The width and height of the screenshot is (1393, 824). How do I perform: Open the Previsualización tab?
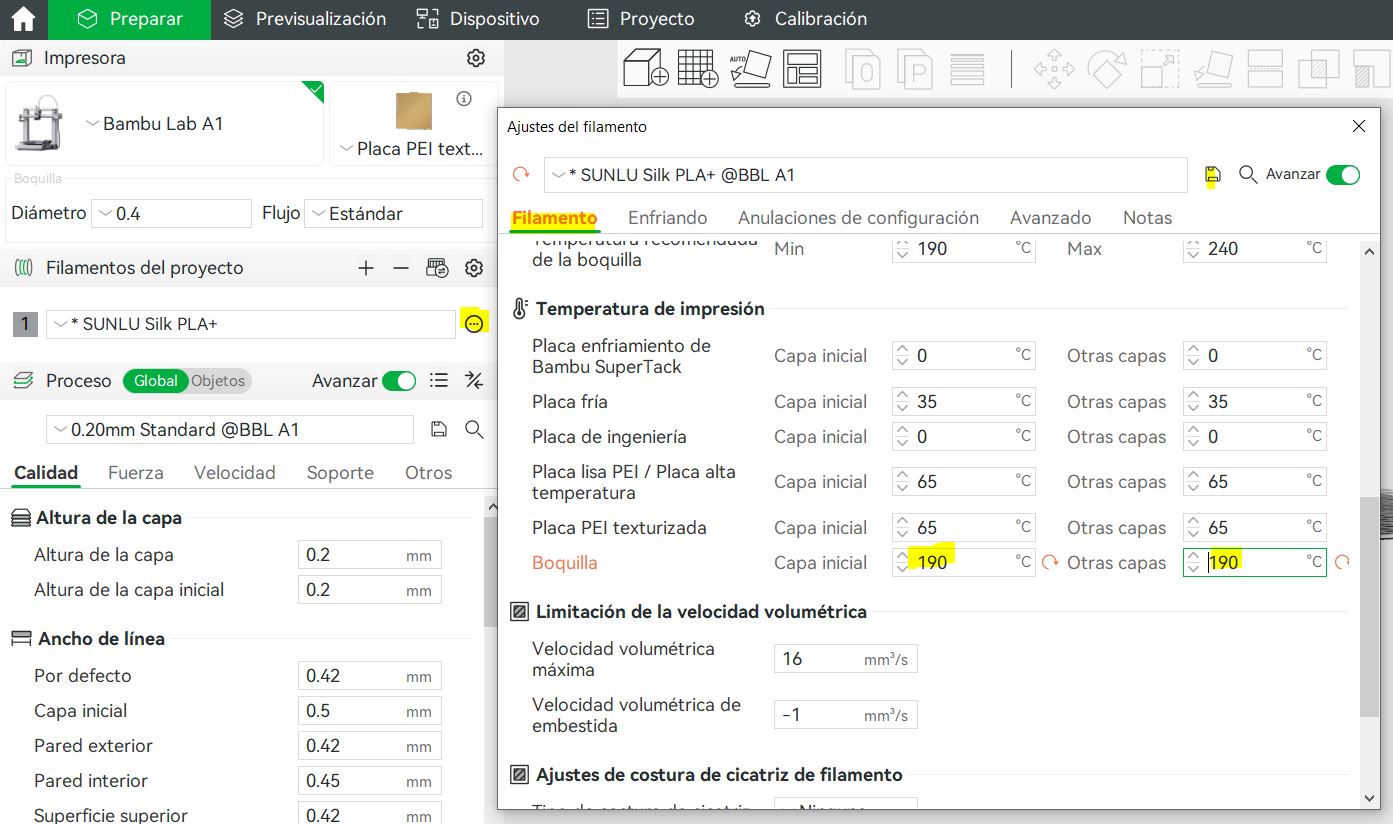point(305,19)
